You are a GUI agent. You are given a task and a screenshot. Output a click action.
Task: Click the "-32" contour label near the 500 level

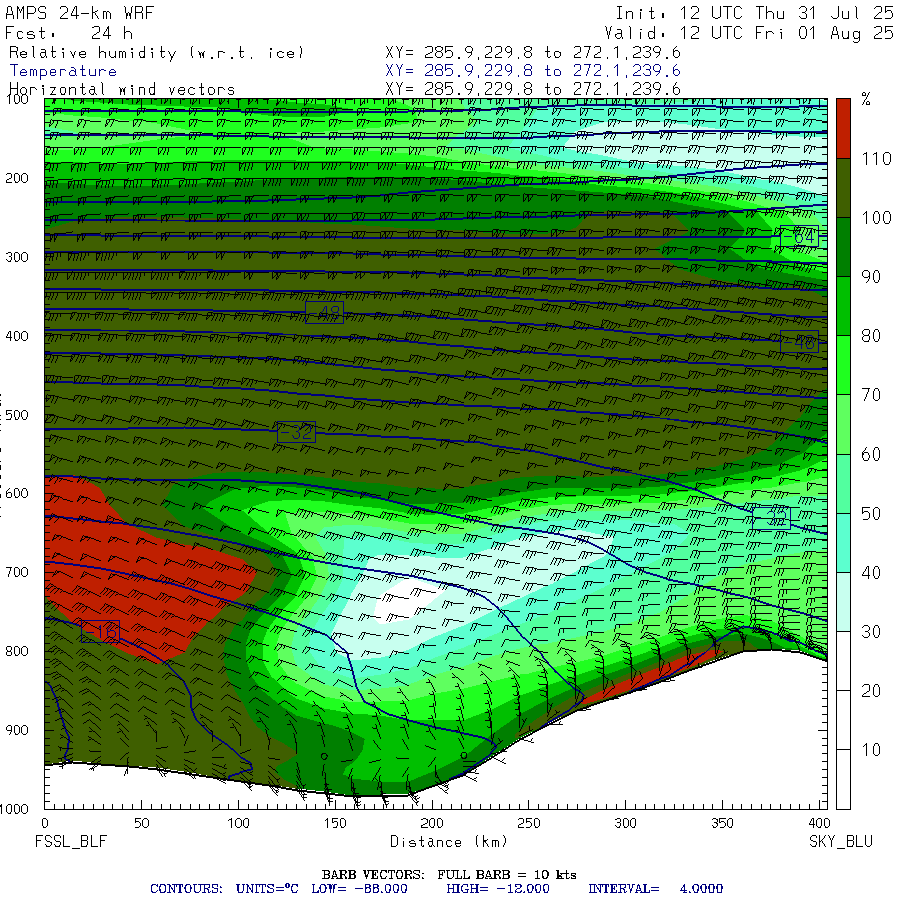(296, 432)
